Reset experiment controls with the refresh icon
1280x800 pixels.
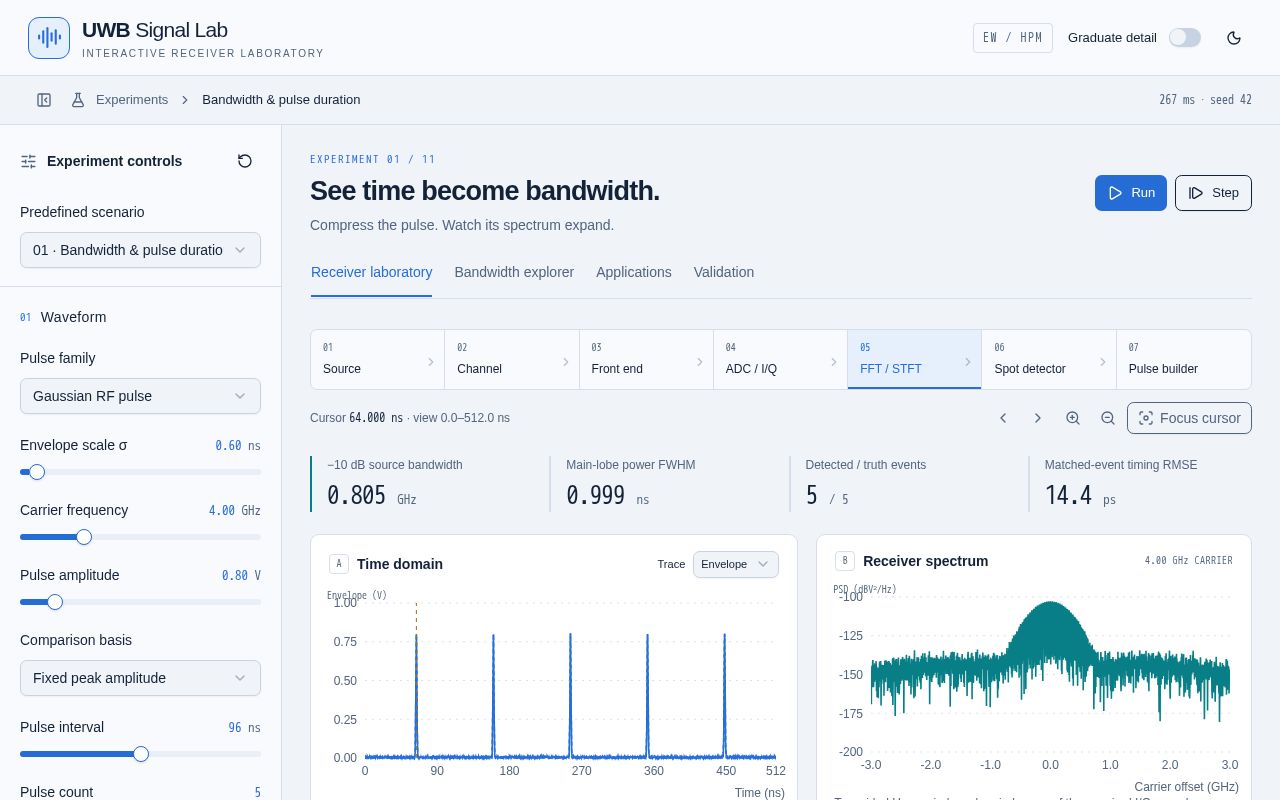pos(245,161)
